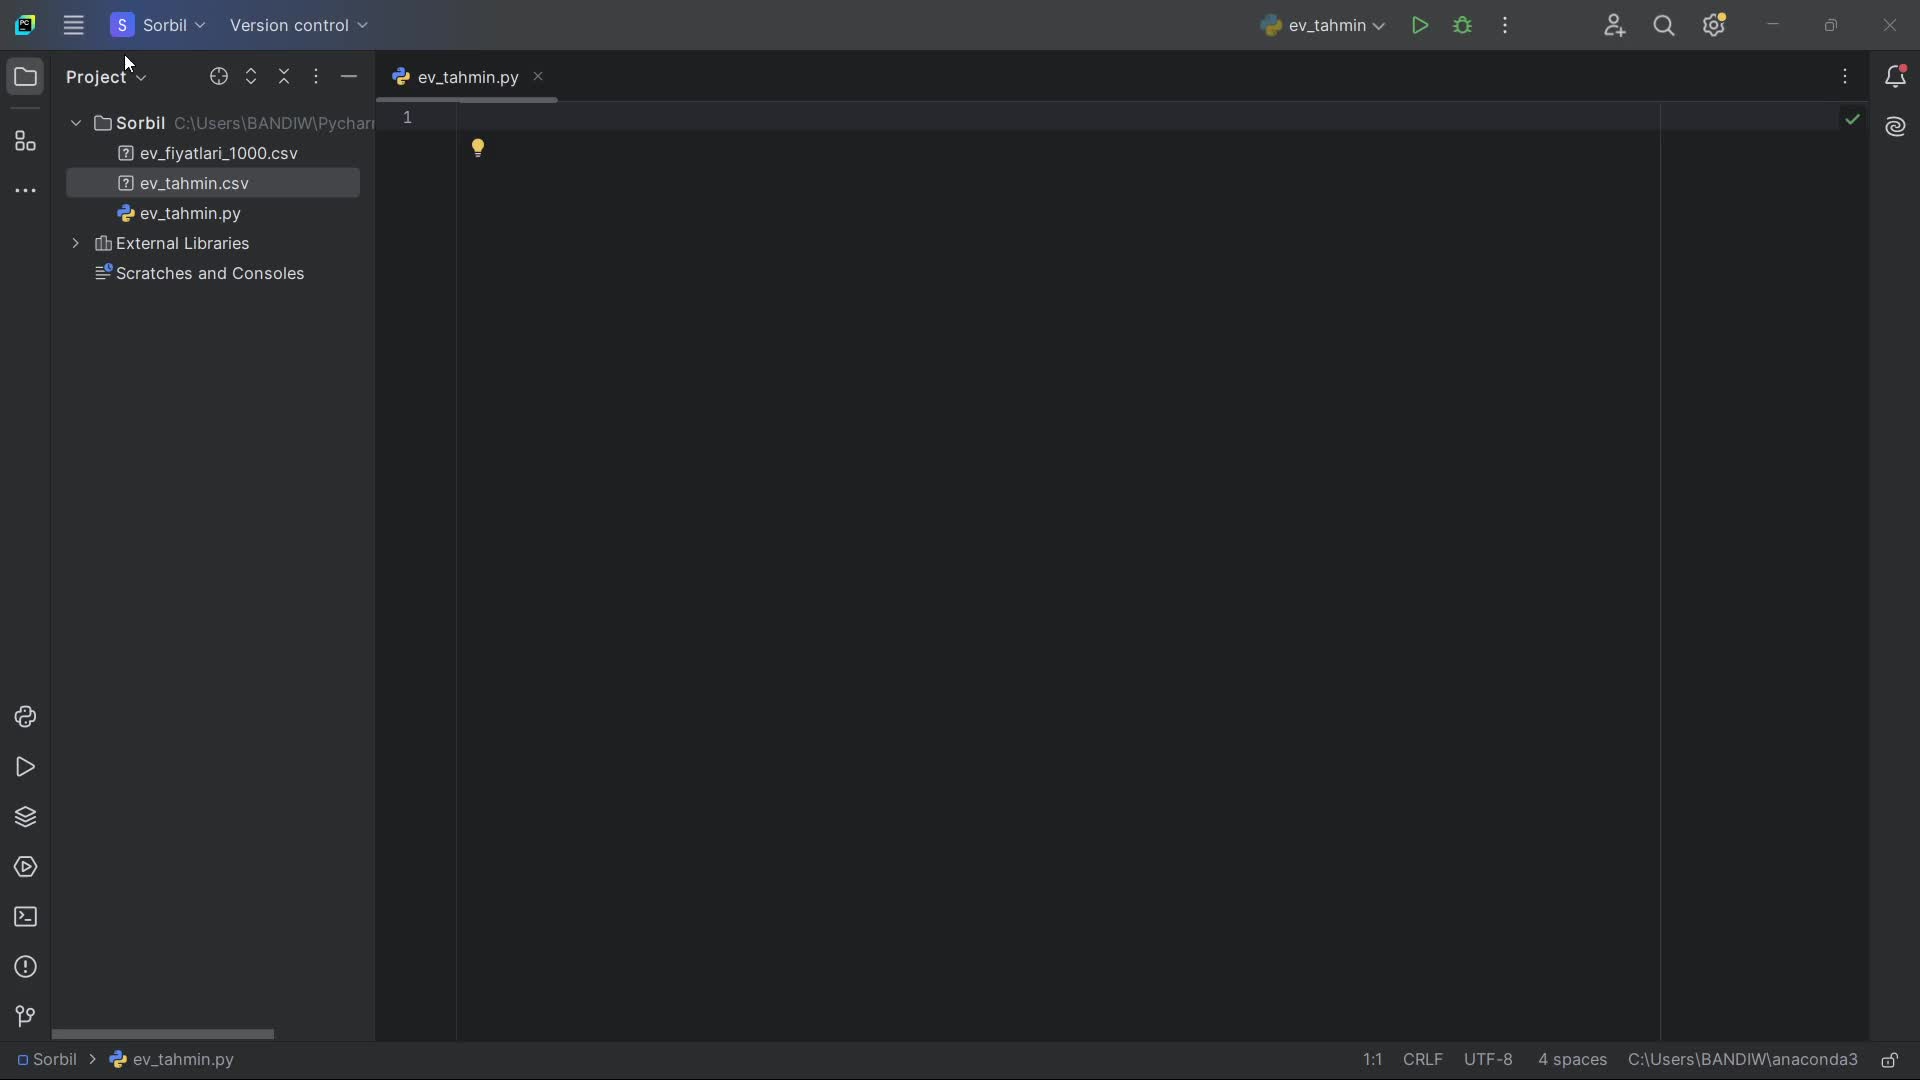1920x1080 pixels.
Task: Open the Problems tool window
Action: point(25,968)
